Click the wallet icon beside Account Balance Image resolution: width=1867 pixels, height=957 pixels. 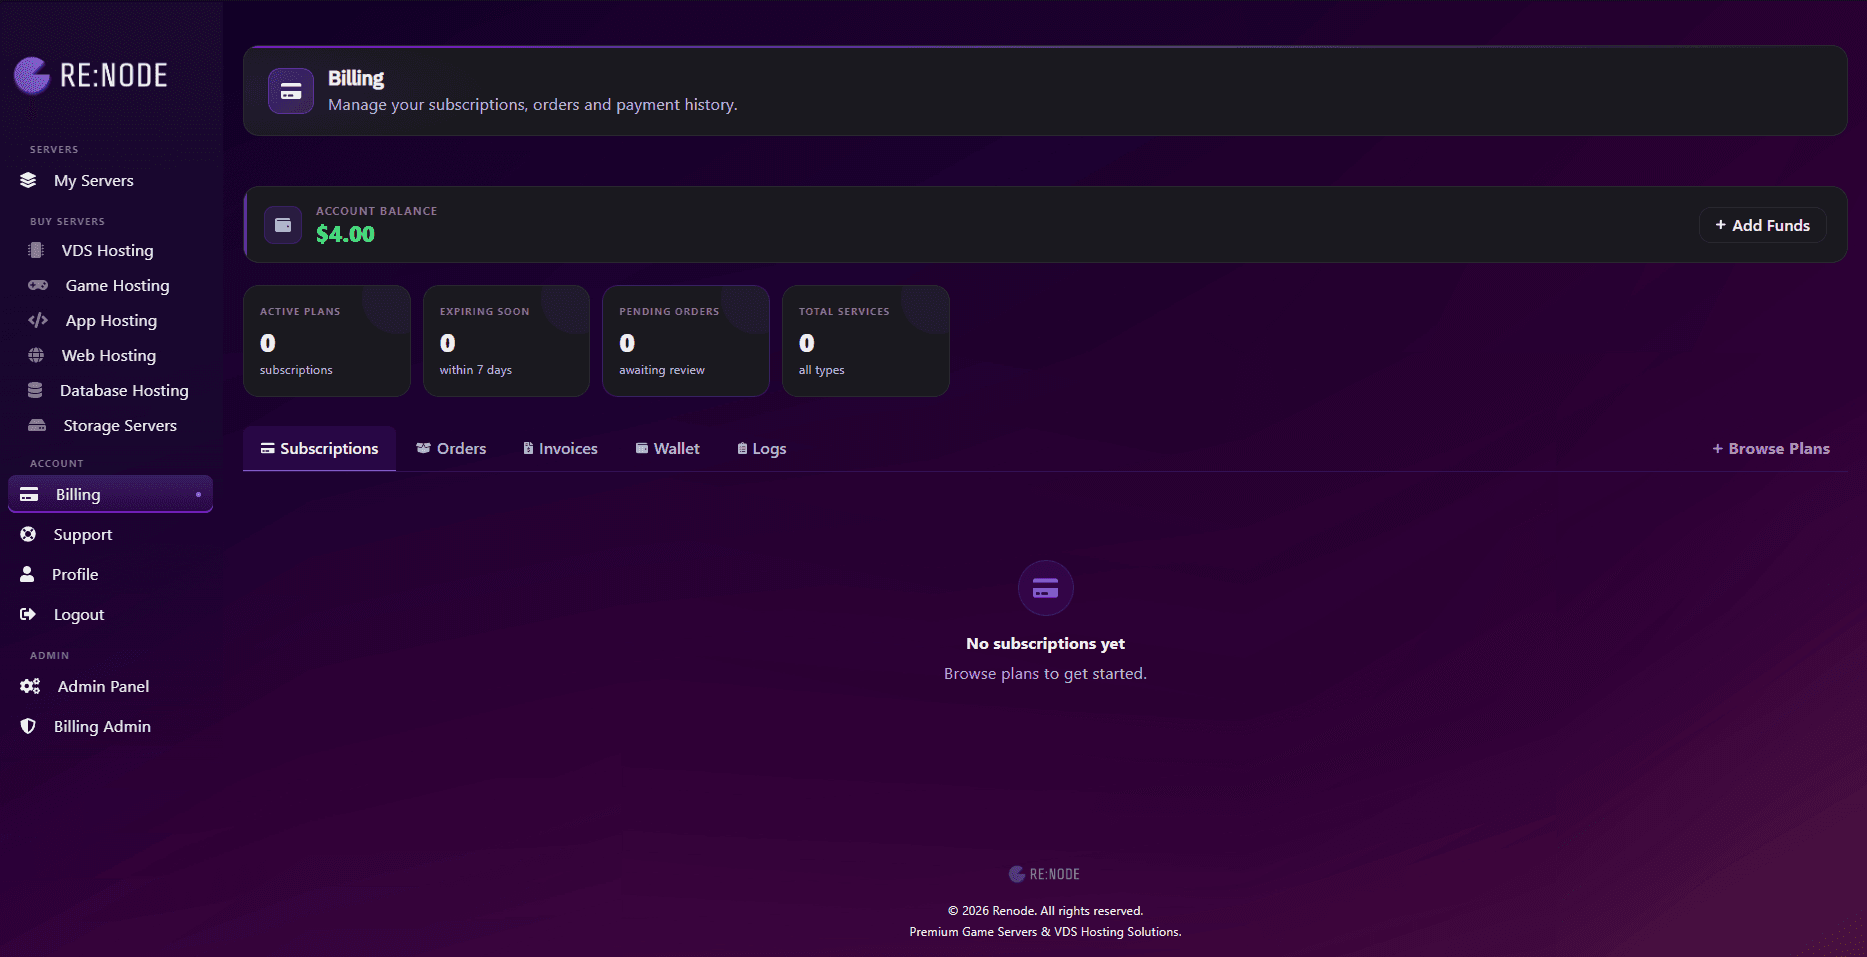click(283, 225)
